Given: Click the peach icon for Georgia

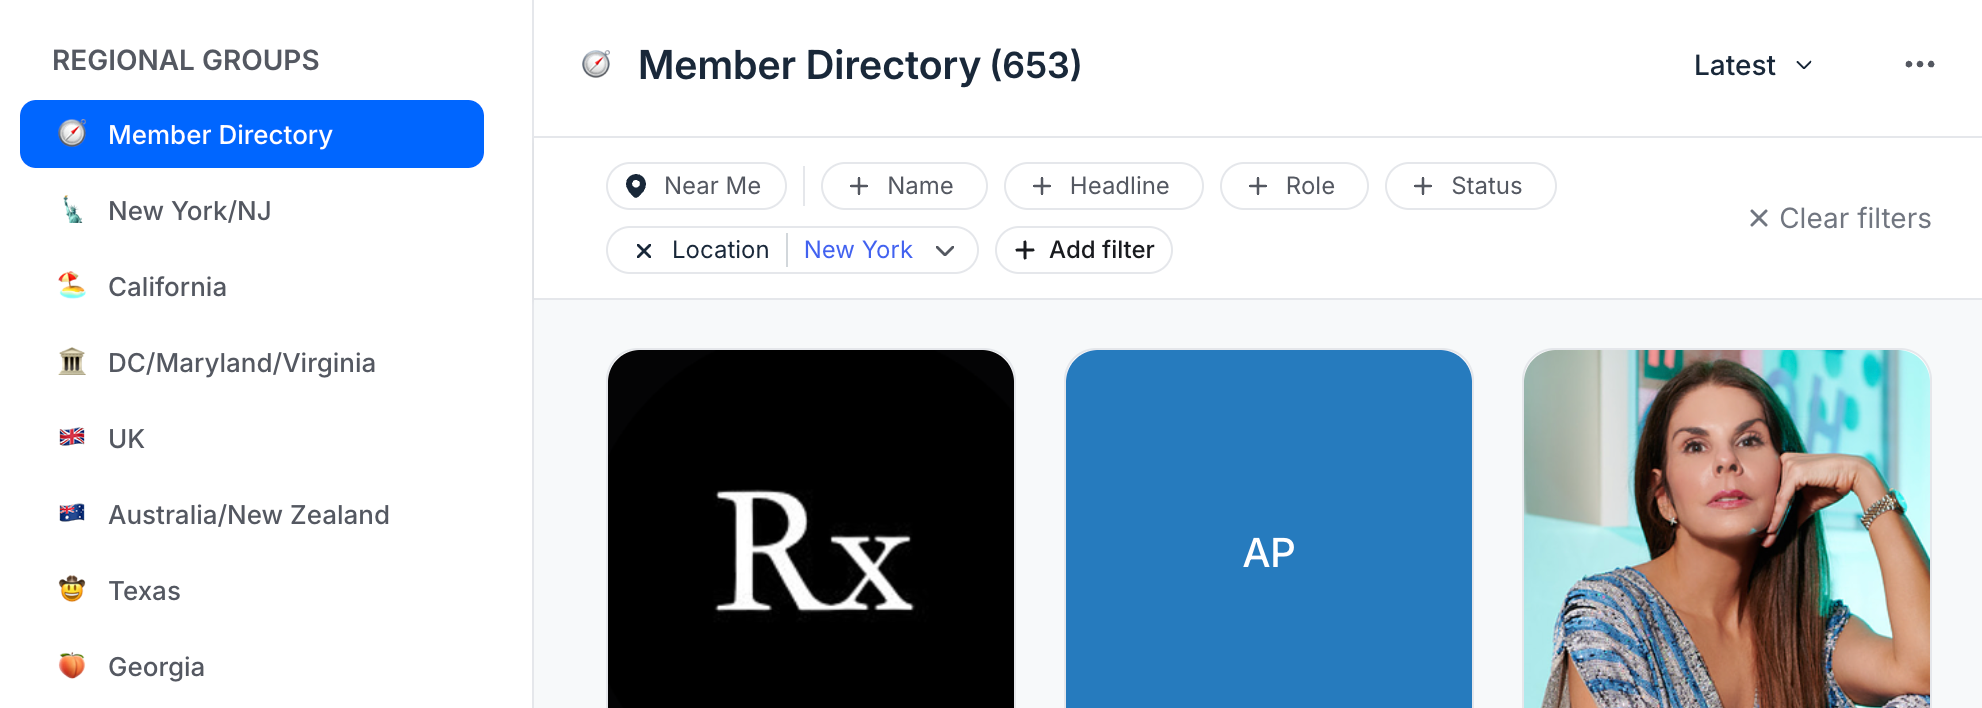Looking at the screenshot, I should click(x=72, y=666).
